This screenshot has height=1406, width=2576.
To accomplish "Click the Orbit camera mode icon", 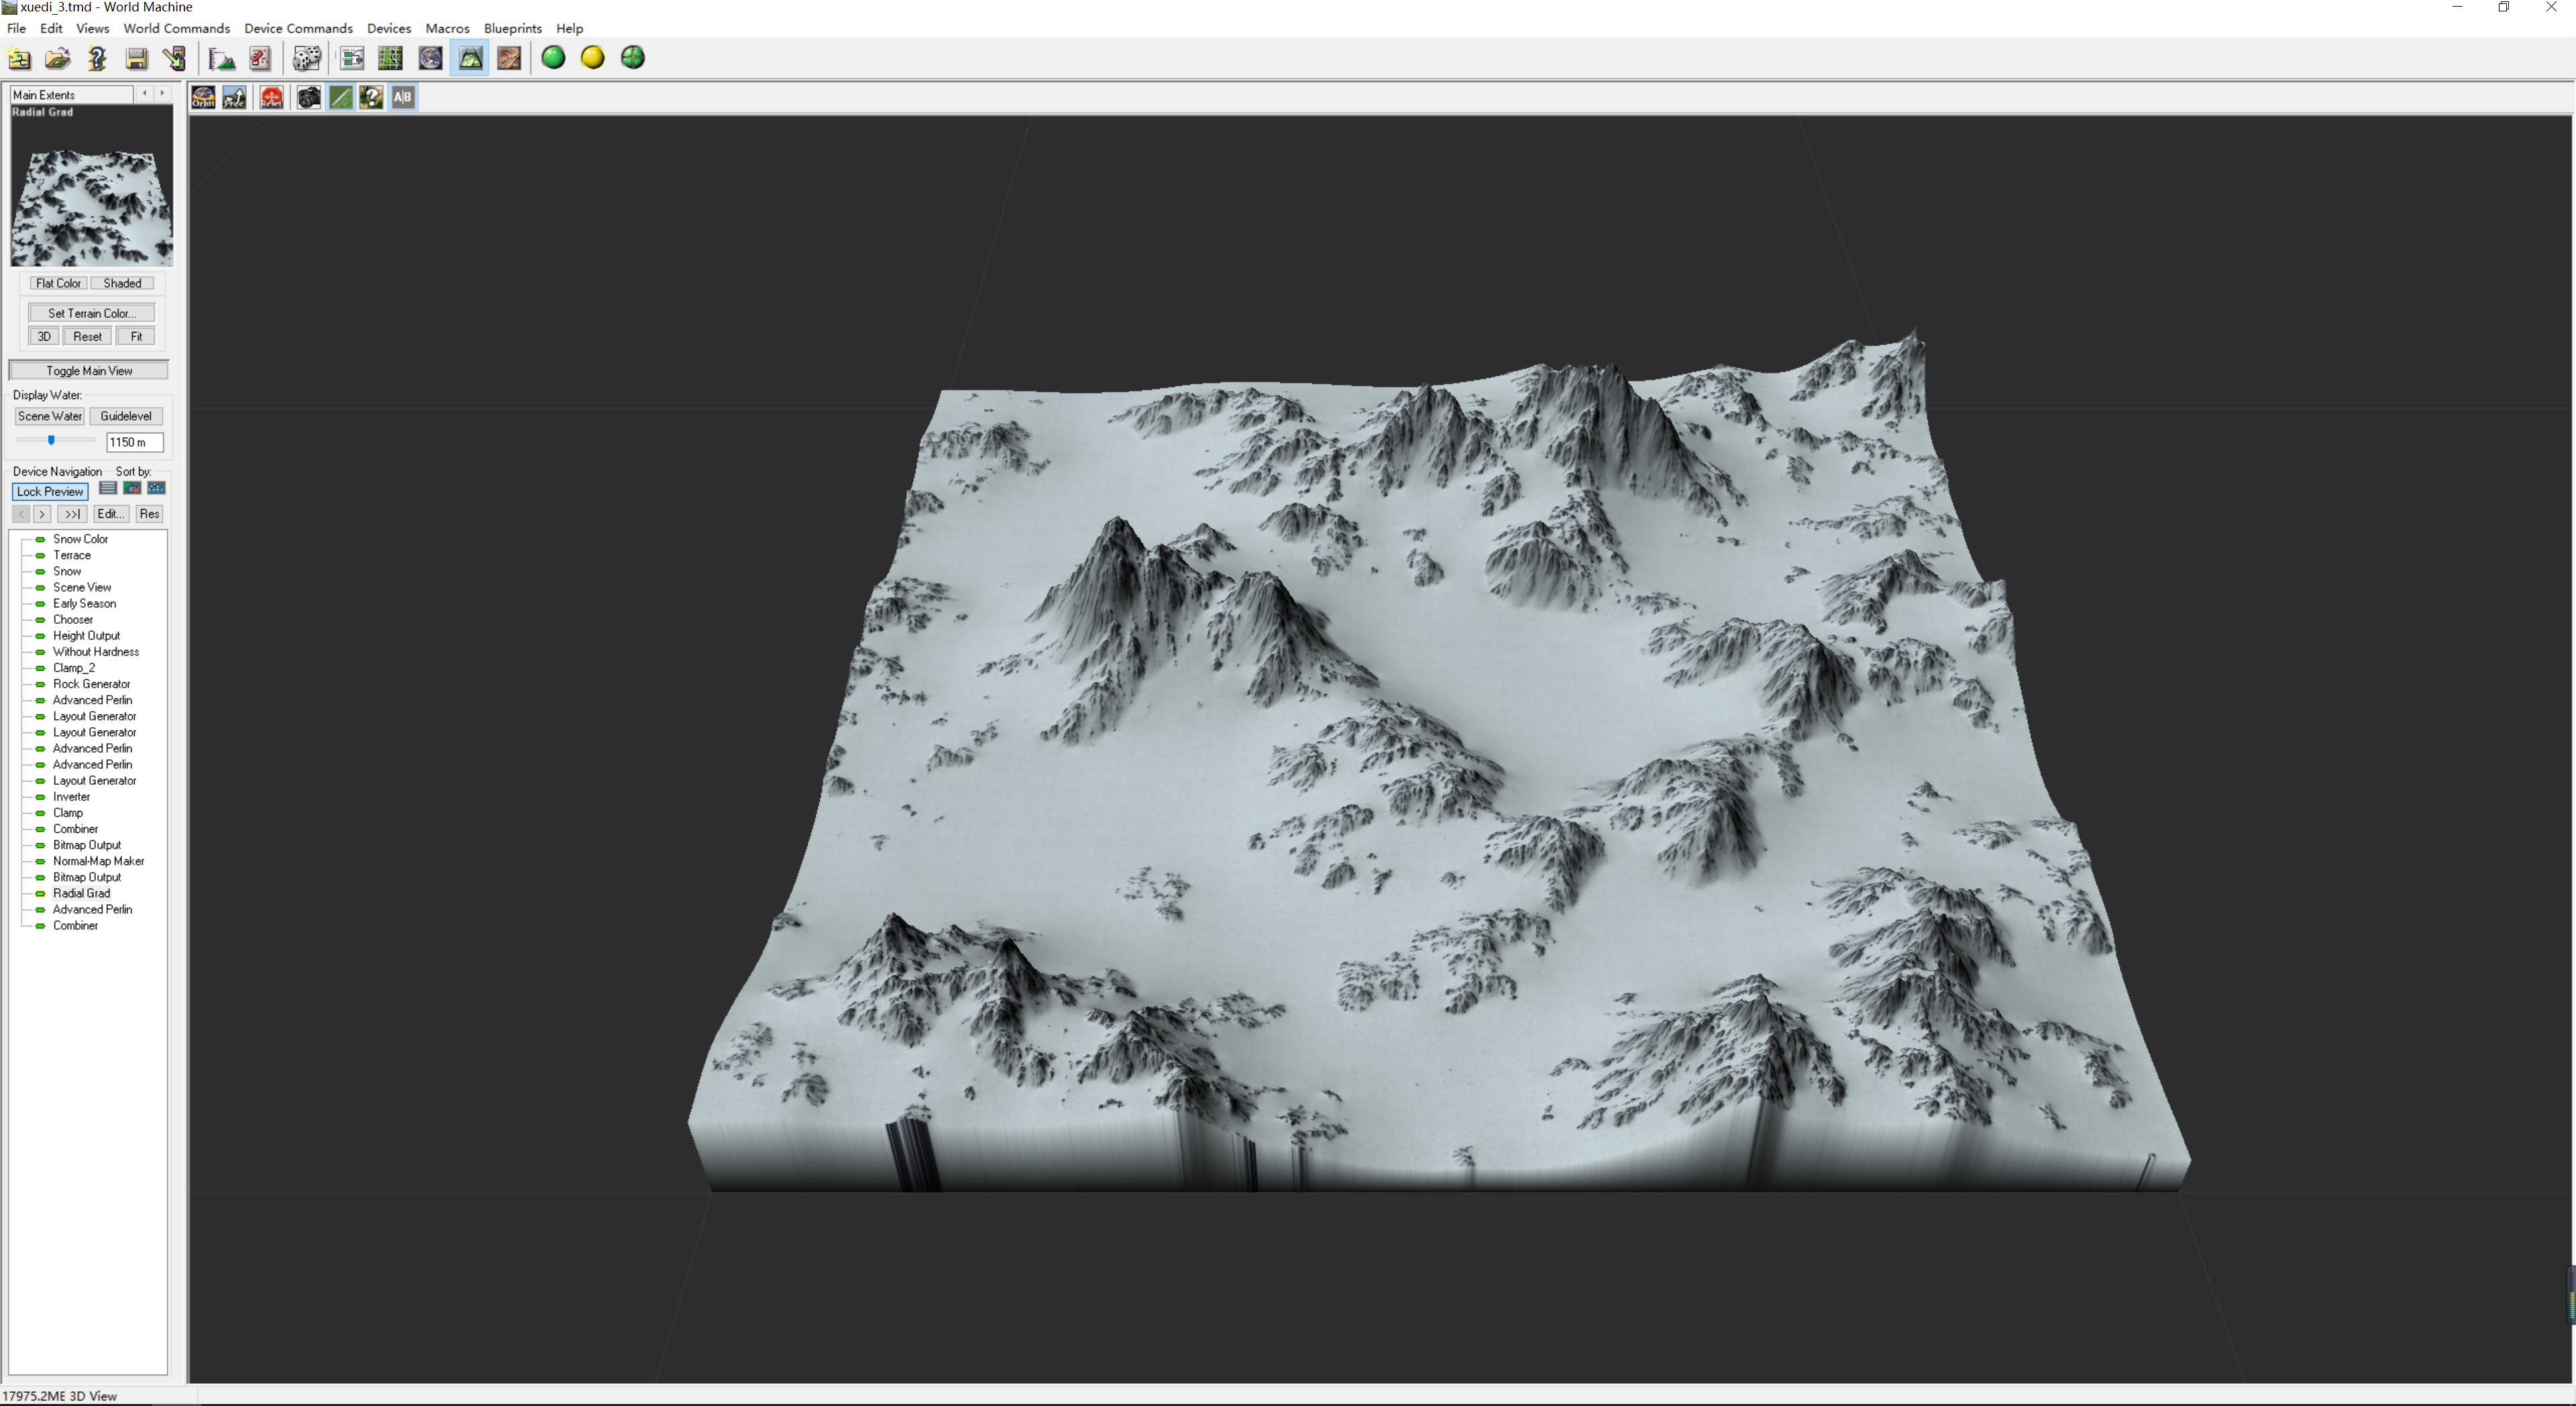I will (203, 97).
